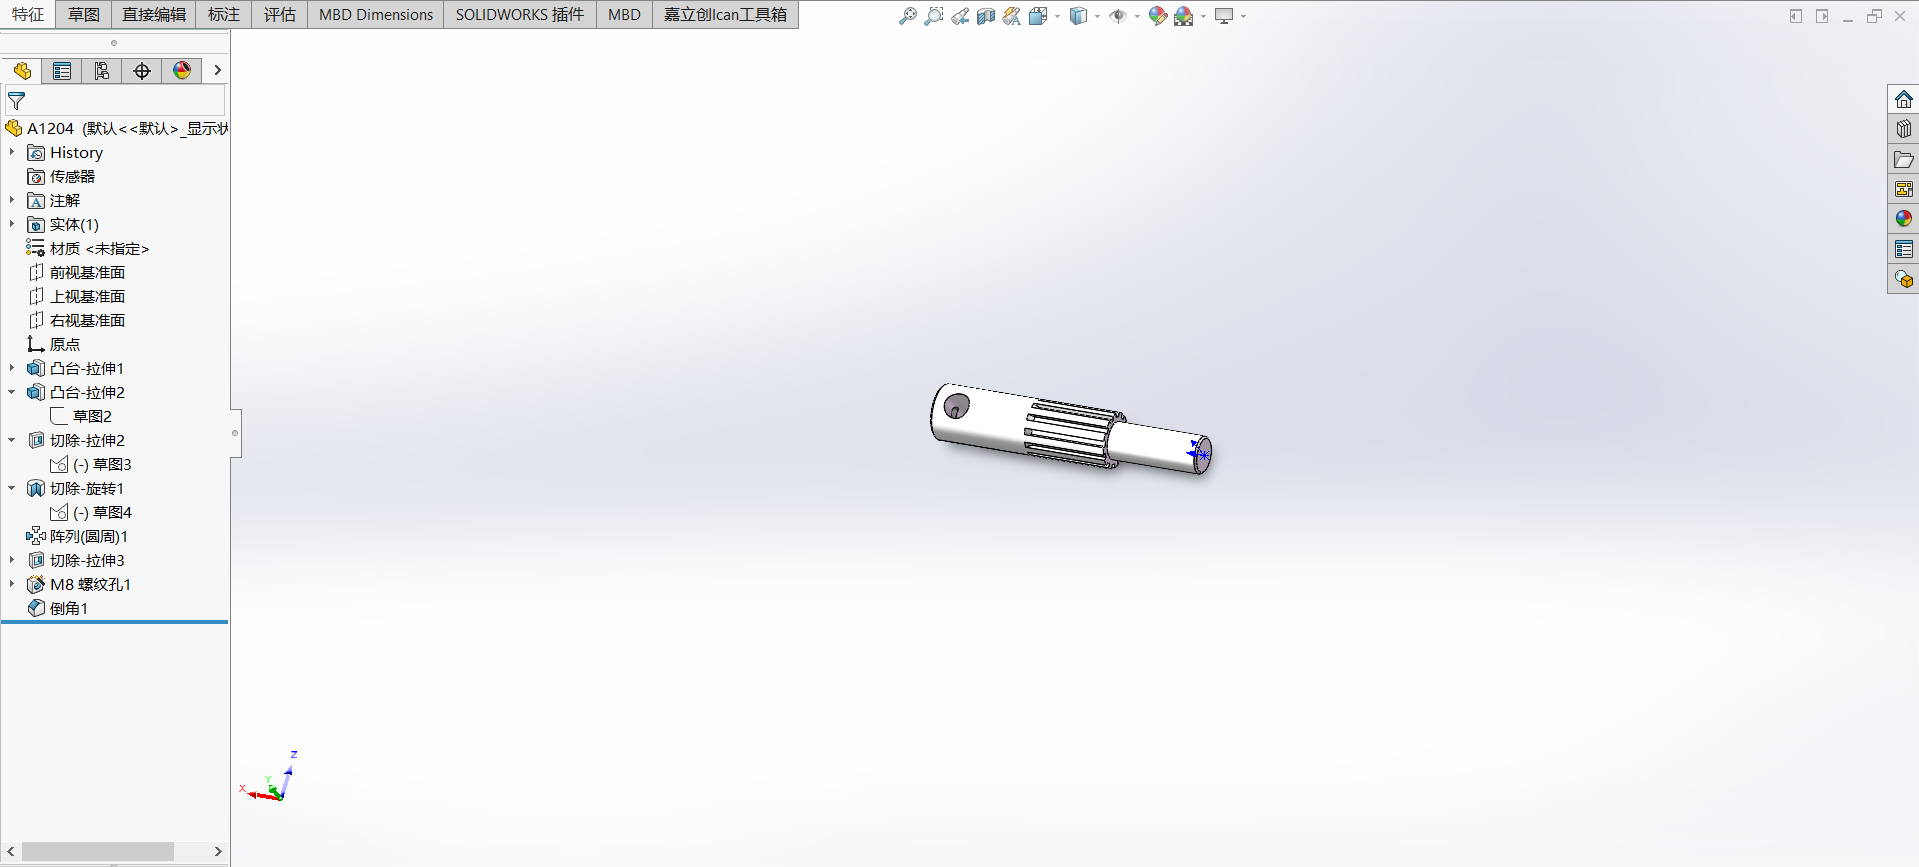Open File Explorer folder task pane
Screen dimensions: 1919x867
(1904, 159)
